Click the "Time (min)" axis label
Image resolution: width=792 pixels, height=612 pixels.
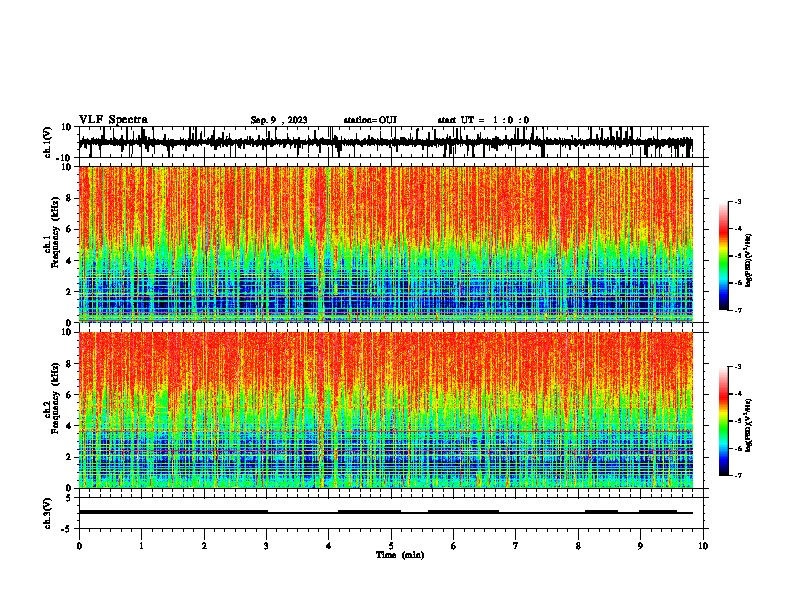tap(400, 555)
